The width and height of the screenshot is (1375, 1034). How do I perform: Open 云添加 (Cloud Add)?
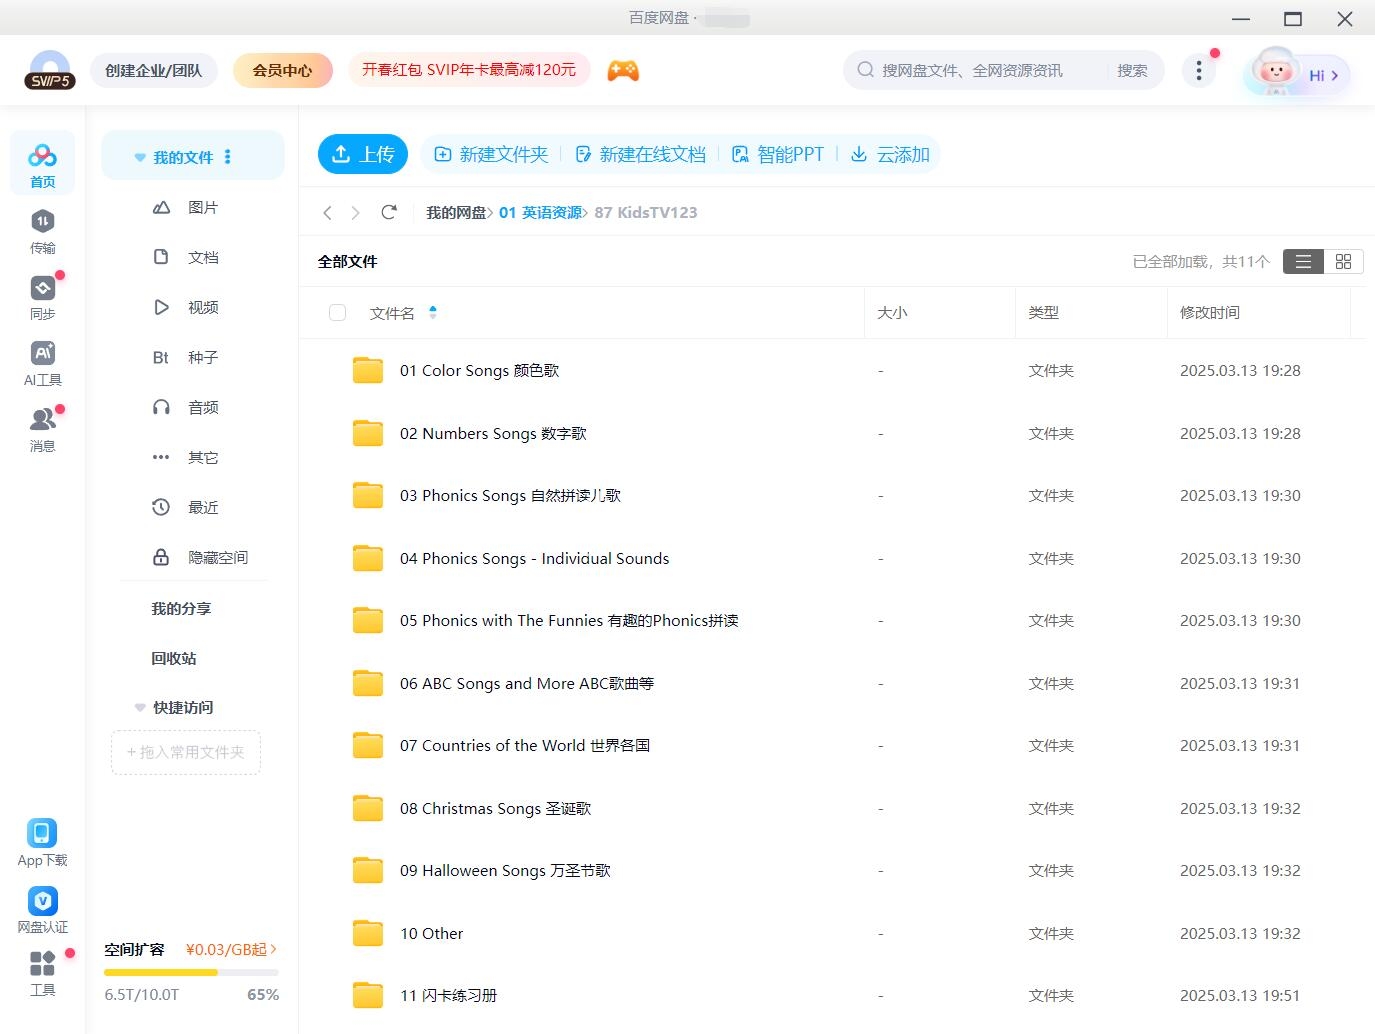[x=889, y=154]
